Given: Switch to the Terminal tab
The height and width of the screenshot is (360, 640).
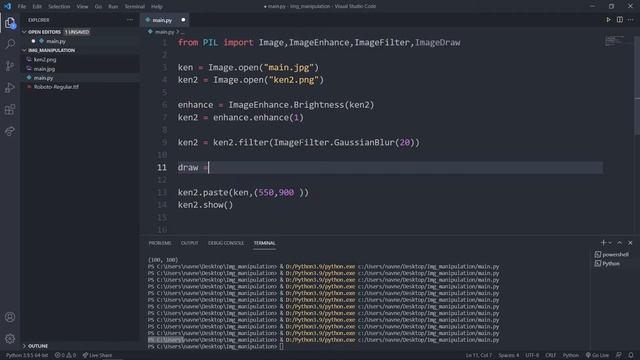Looking at the screenshot, I should point(264,243).
